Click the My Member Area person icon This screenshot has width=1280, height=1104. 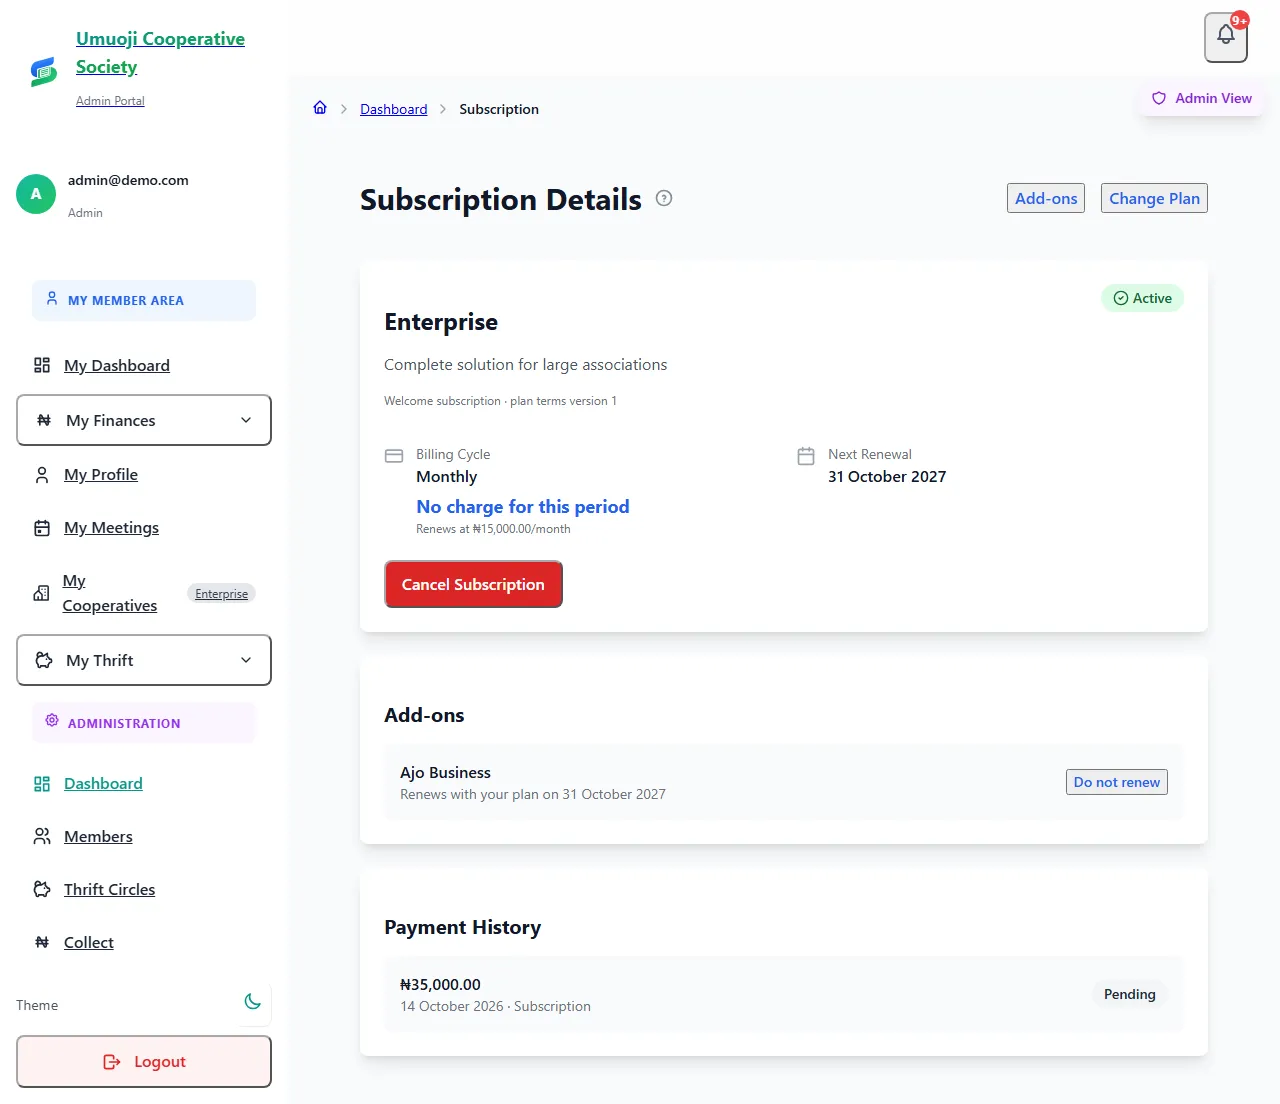(x=52, y=298)
